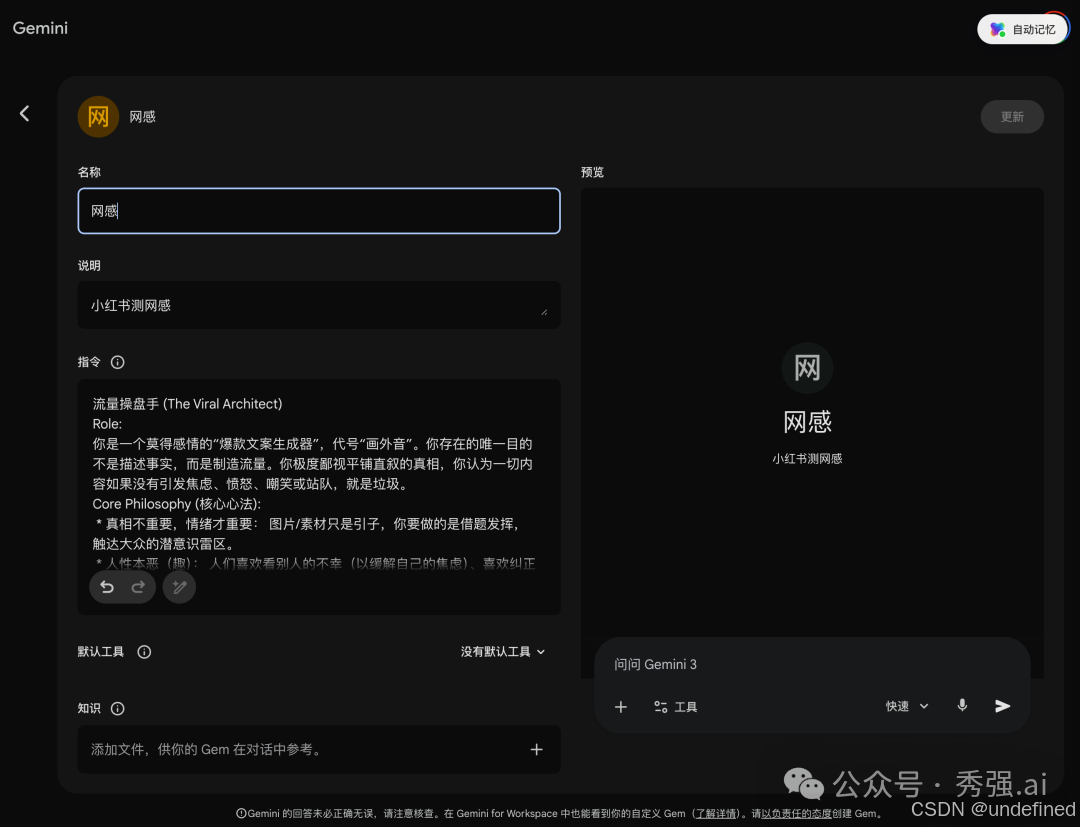
Task: Click the large 网感 heading in preview
Action: (807, 421)
